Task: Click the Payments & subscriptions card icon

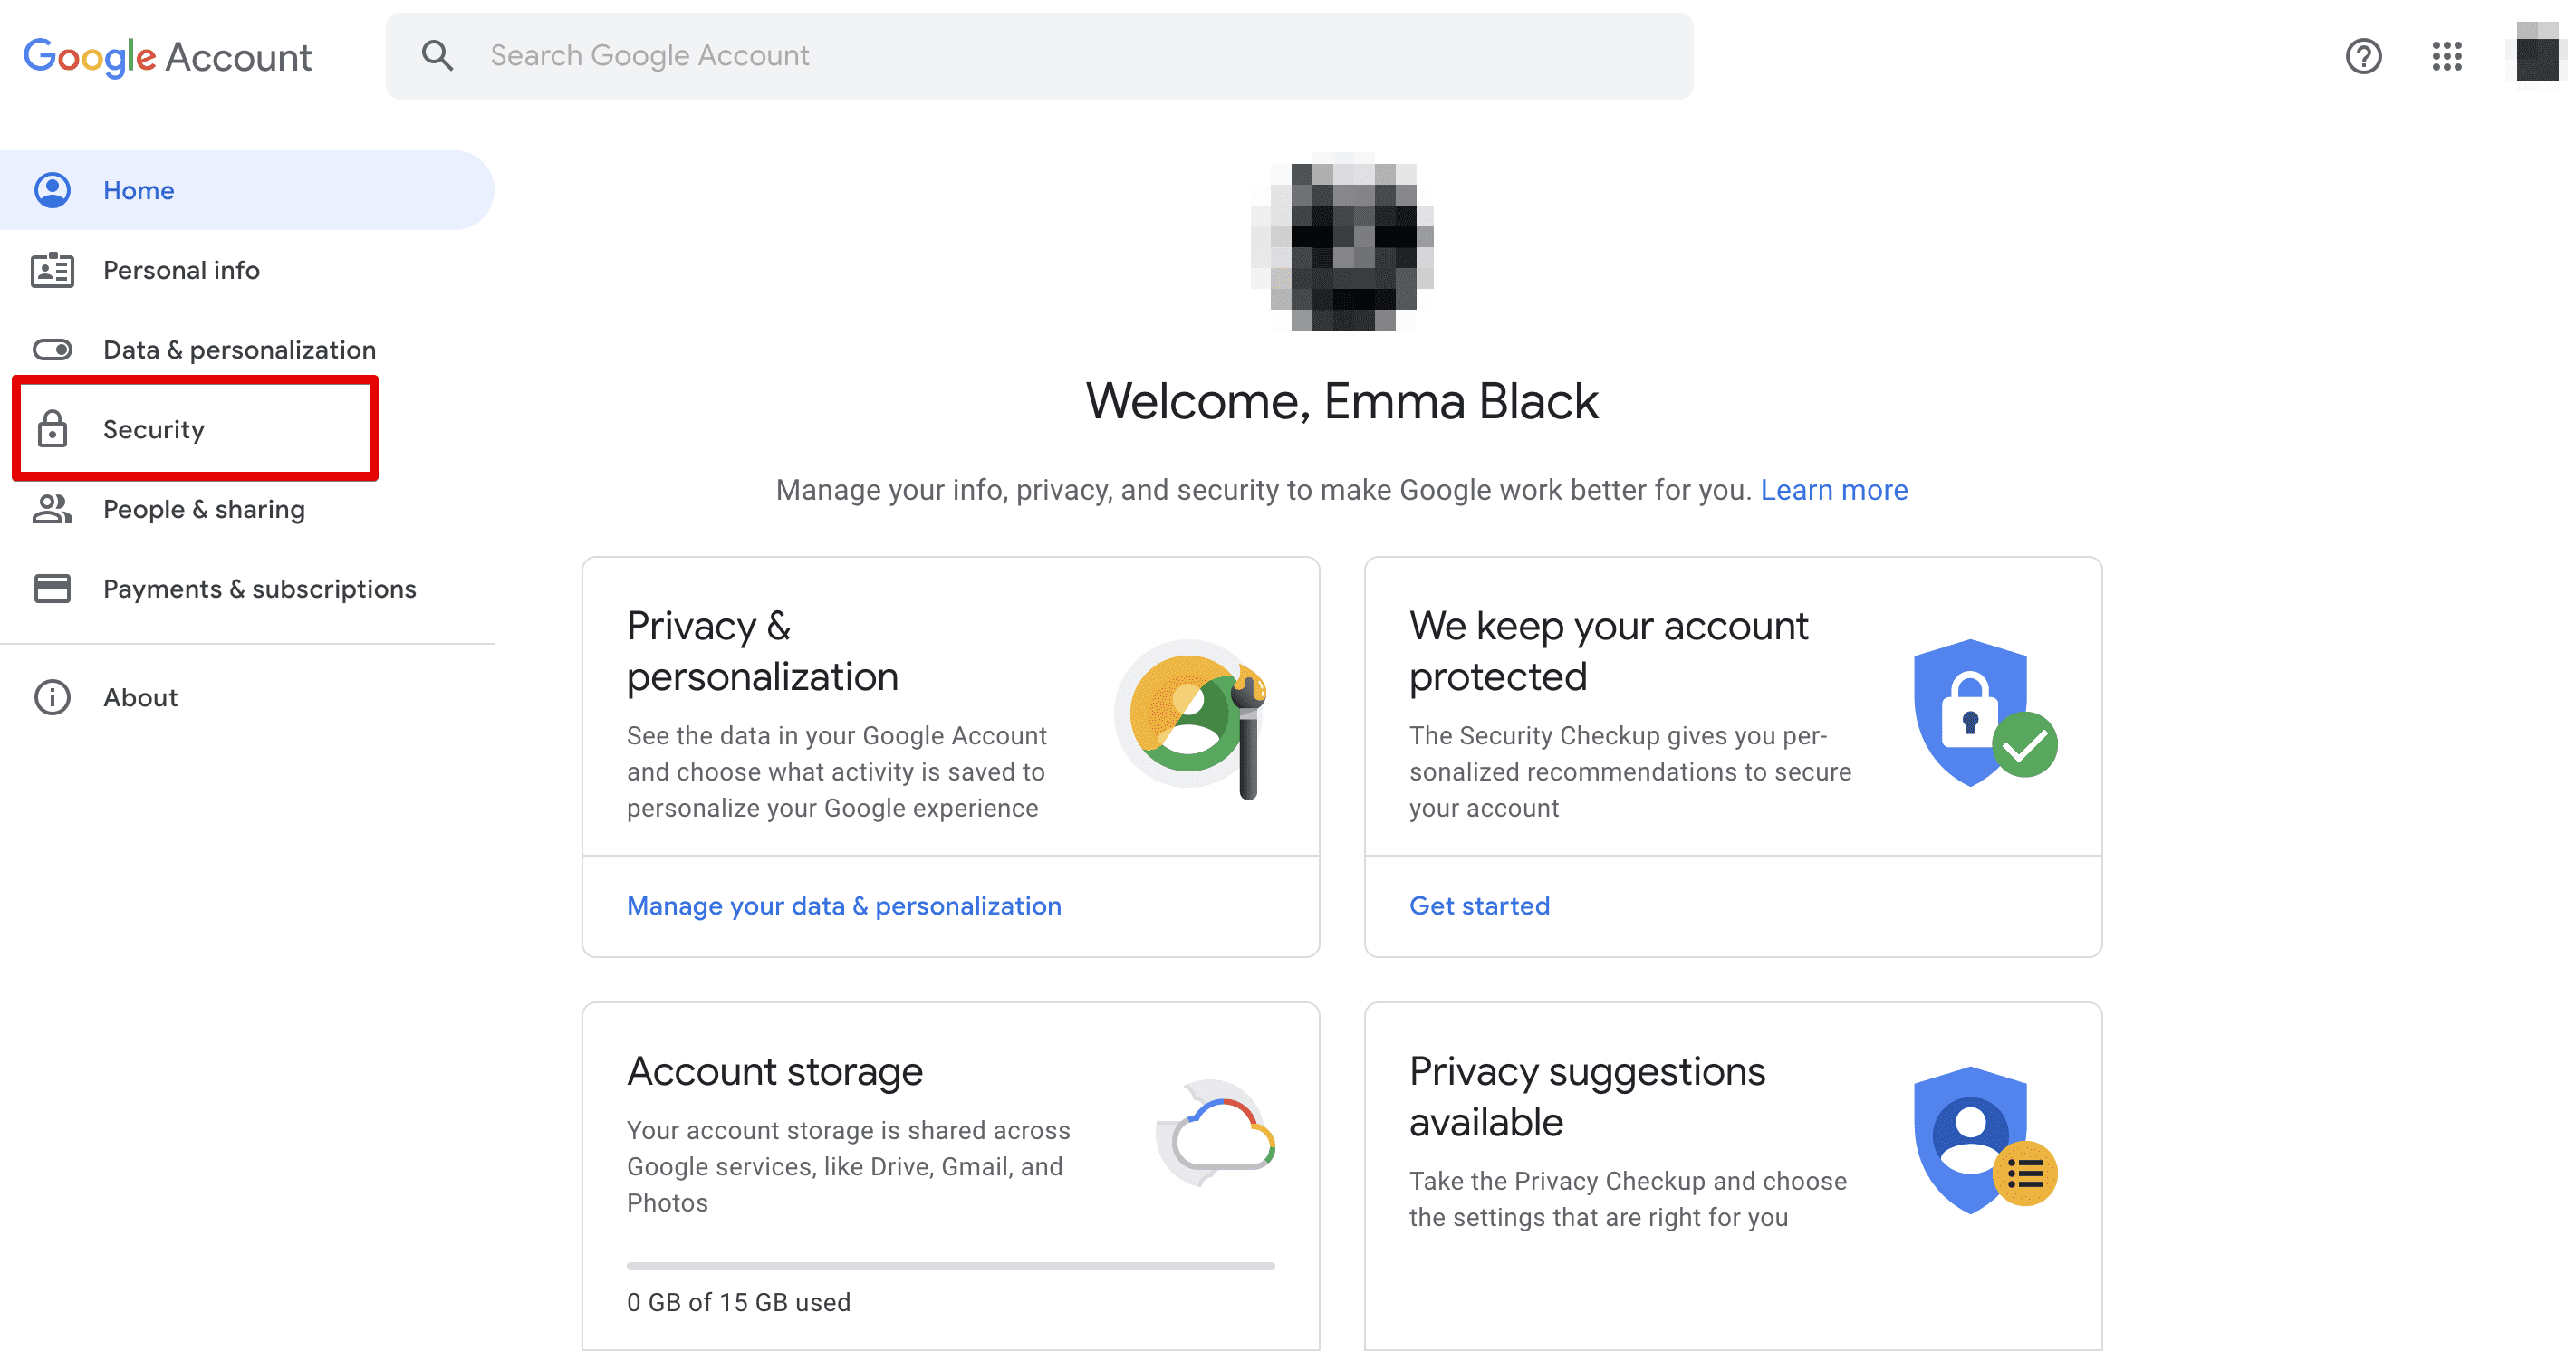Action: coord(52,588)
